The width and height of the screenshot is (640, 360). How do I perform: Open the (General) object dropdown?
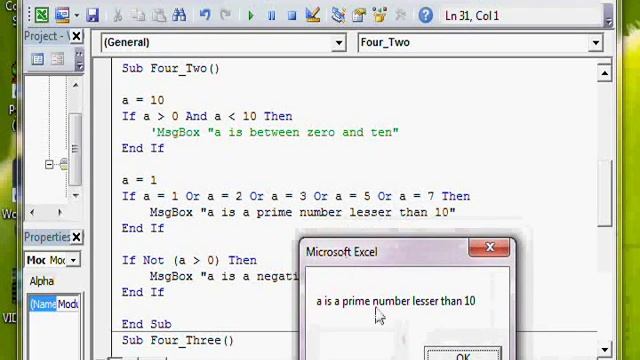pos(223,42)
